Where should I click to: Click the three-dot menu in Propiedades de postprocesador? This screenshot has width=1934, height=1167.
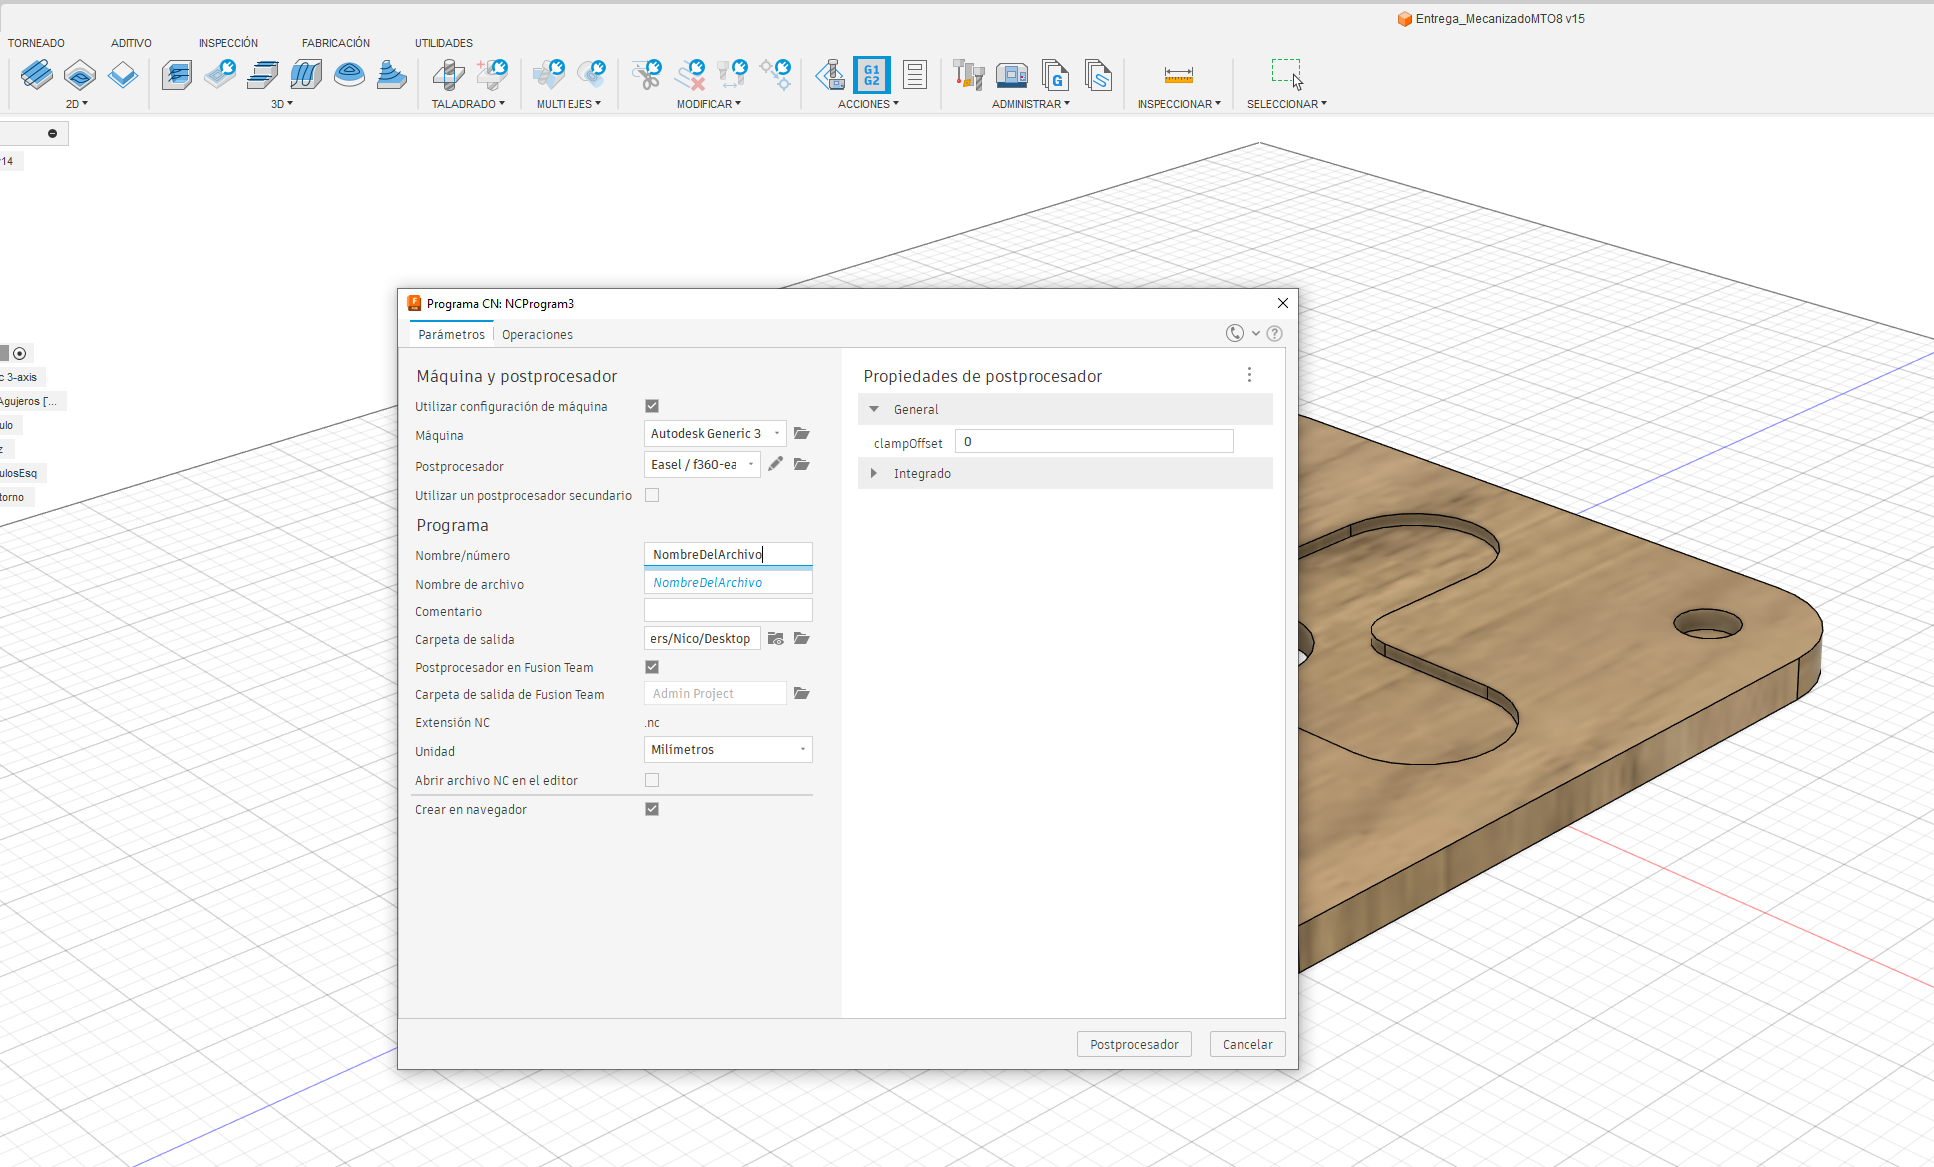pyautogui.click(x=1249, y=375)
